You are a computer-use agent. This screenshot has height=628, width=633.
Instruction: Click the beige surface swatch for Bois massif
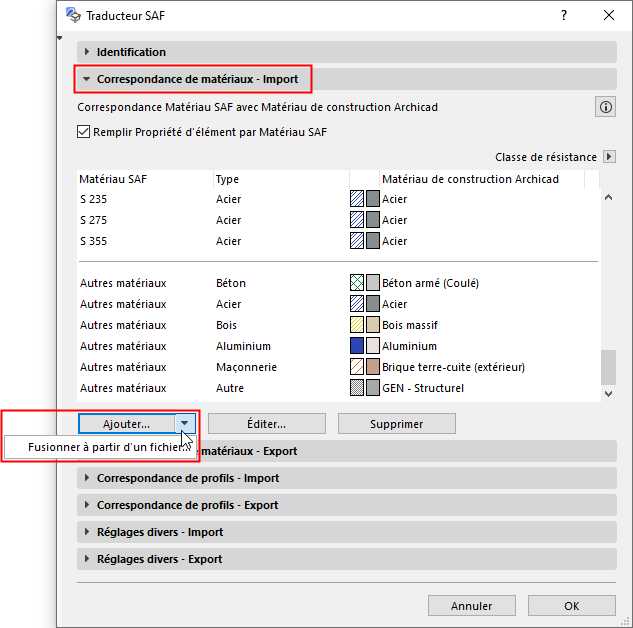(373, 325)
